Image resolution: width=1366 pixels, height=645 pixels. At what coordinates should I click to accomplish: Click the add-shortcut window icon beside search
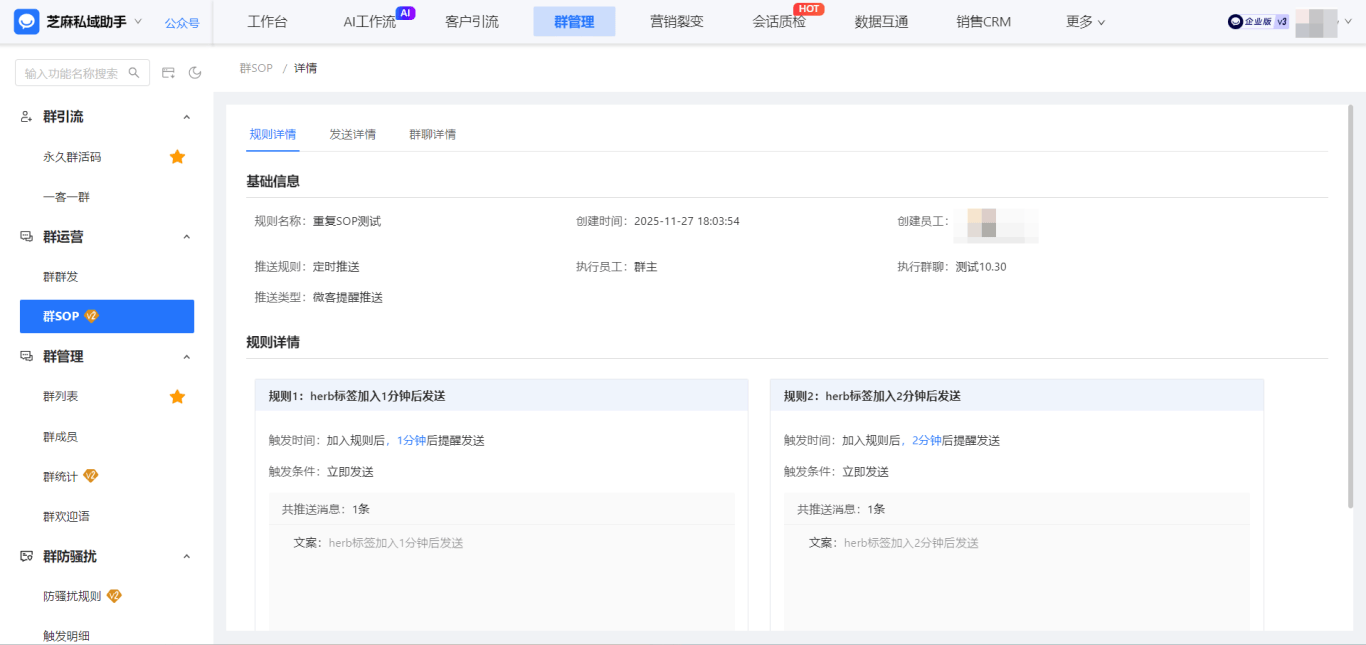pyautogui.click(x=168, y=73)
